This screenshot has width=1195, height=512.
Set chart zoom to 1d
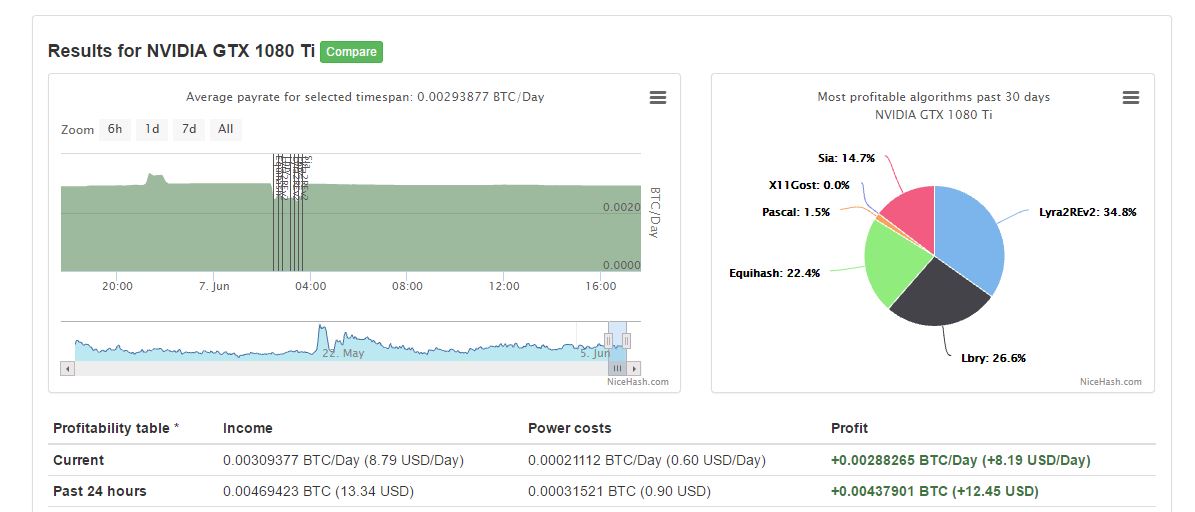152,130
